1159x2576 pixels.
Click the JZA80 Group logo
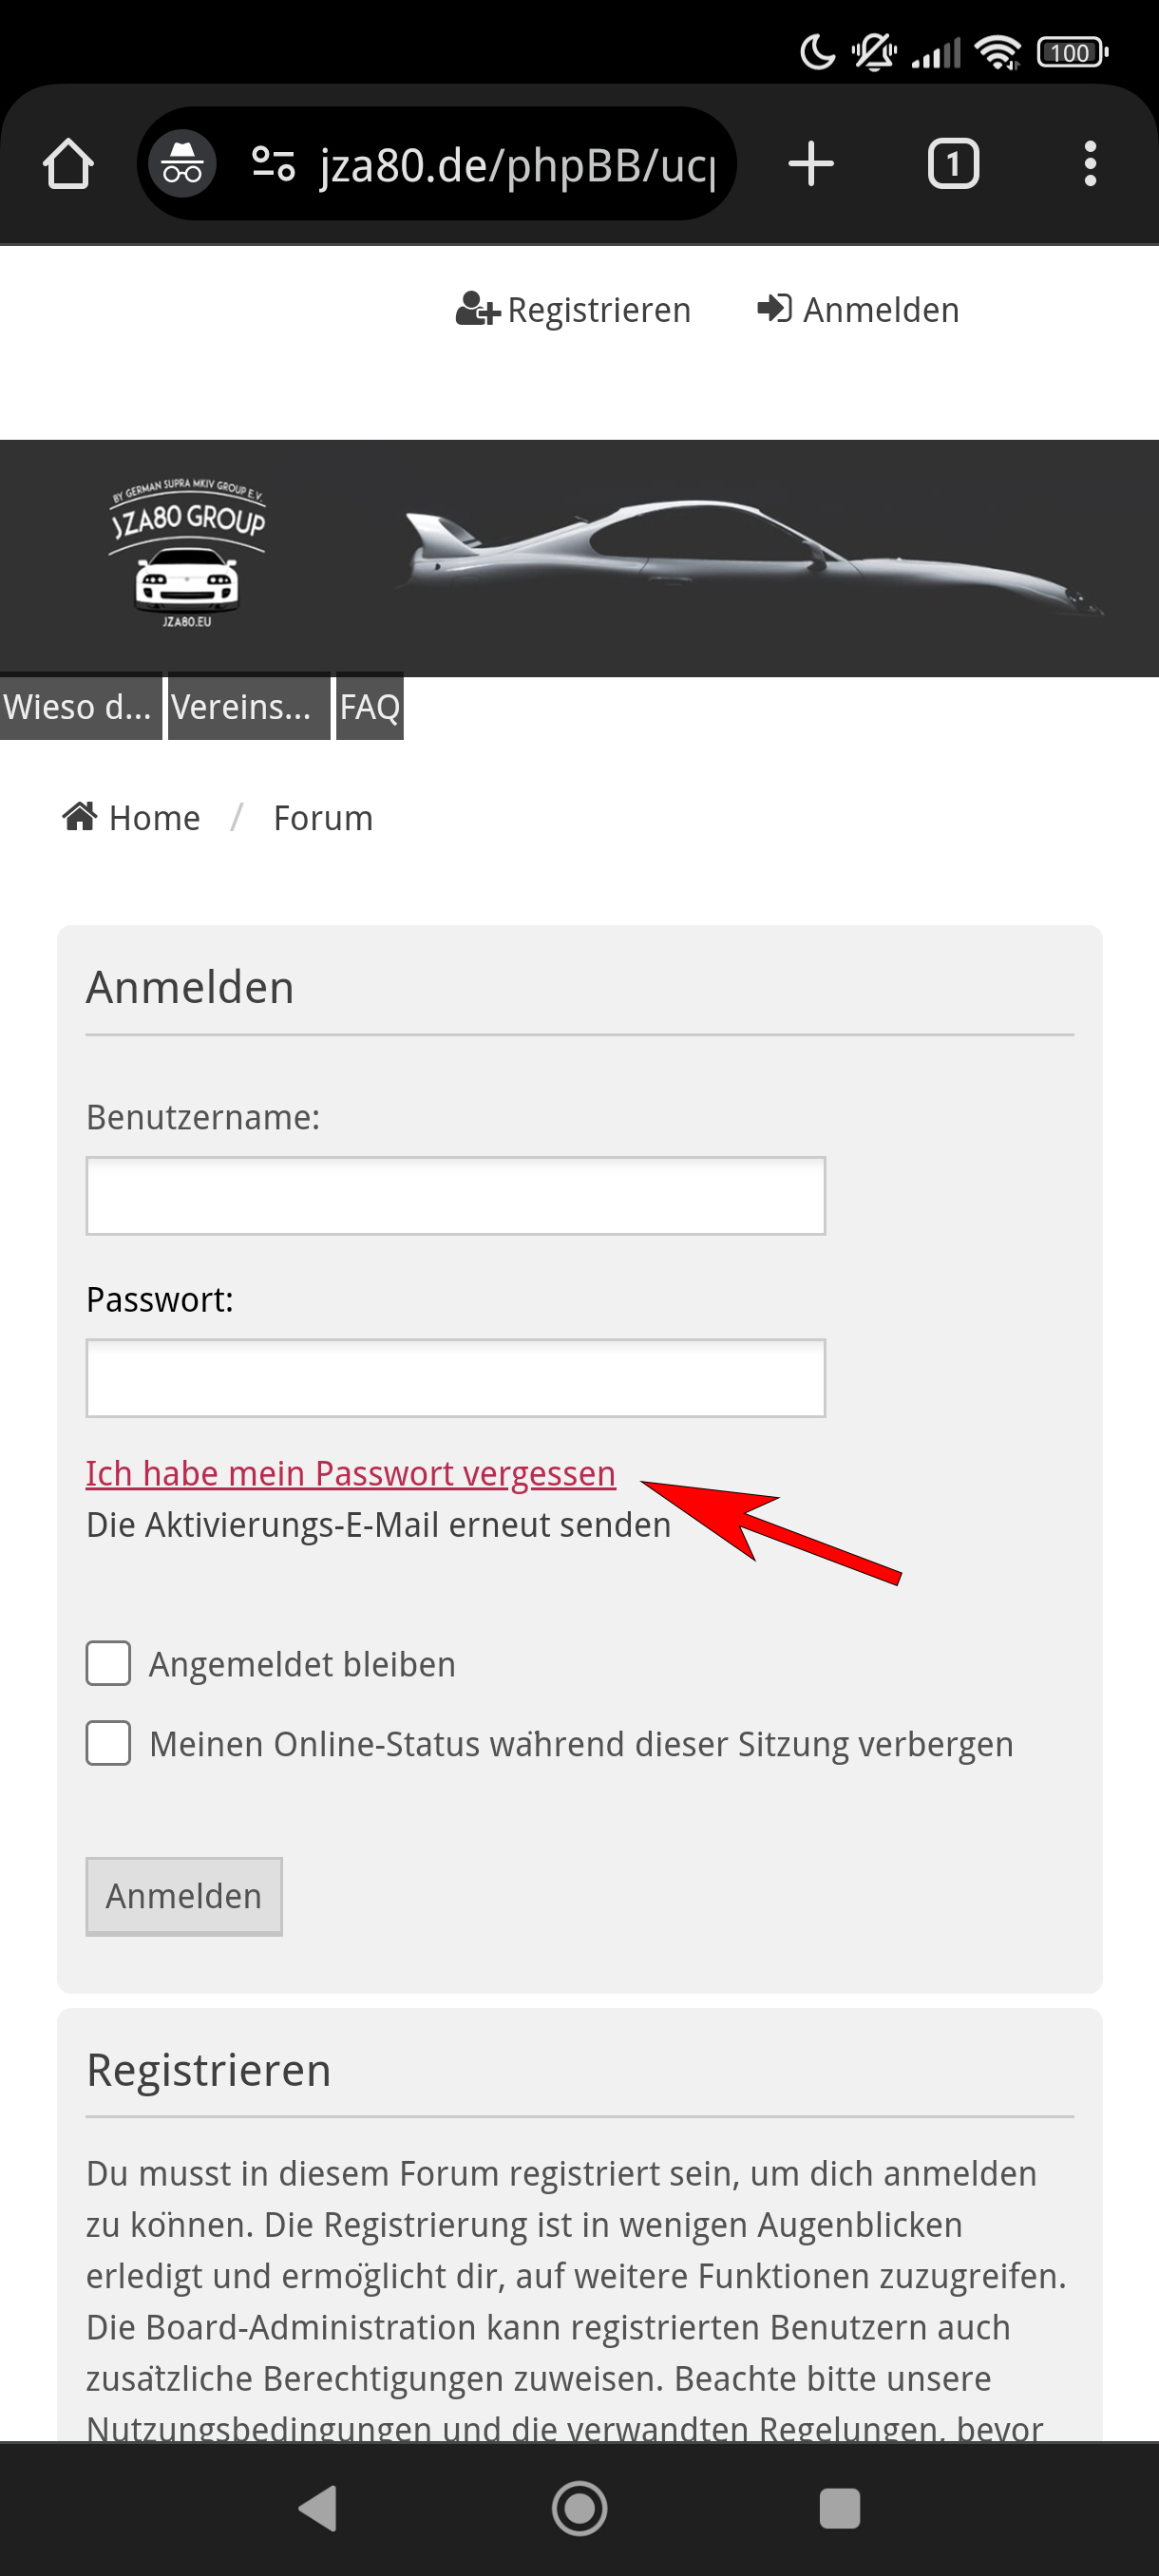(187, 555)
